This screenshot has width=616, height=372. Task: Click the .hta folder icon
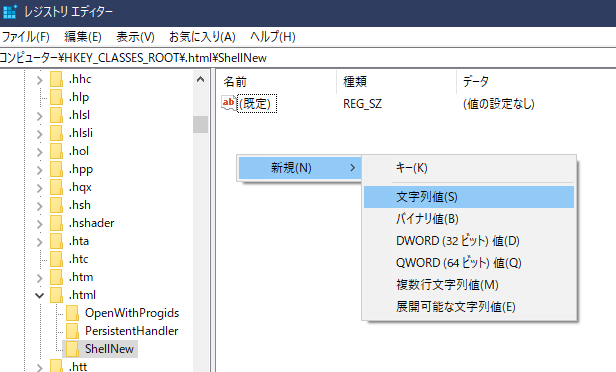click(x=57, y=241)
